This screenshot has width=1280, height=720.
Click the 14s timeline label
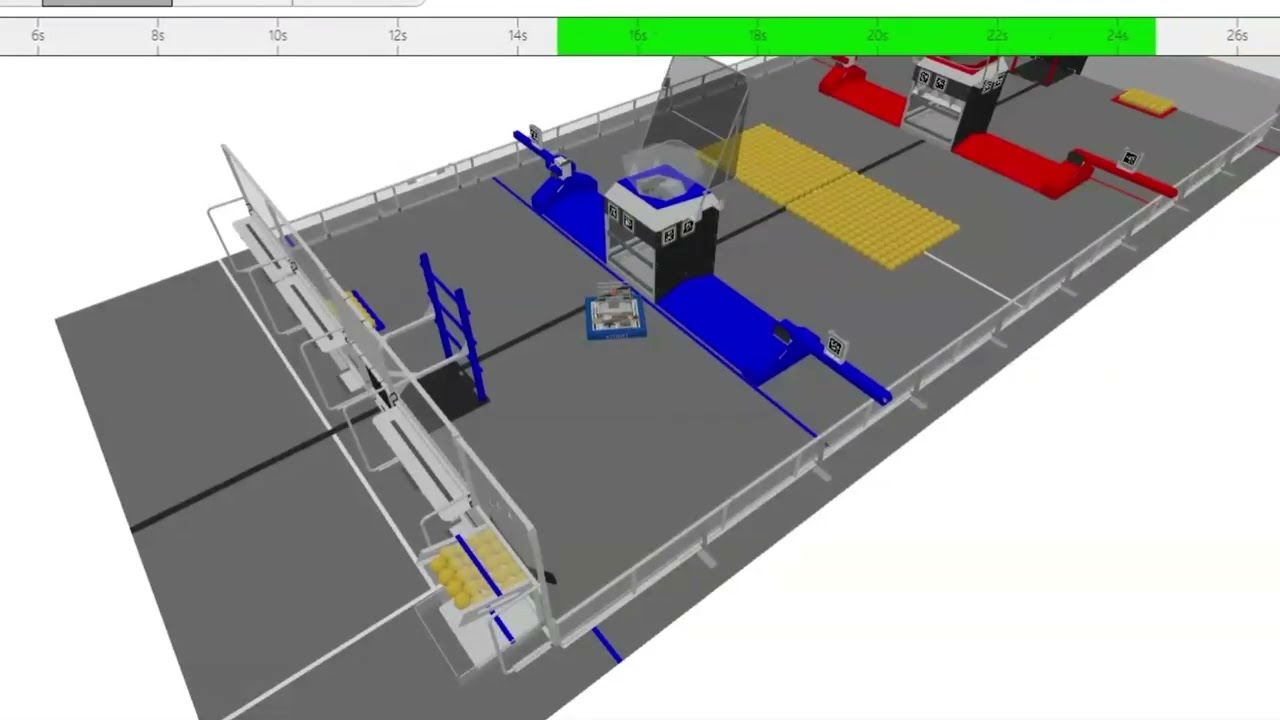tap(518, 36)
